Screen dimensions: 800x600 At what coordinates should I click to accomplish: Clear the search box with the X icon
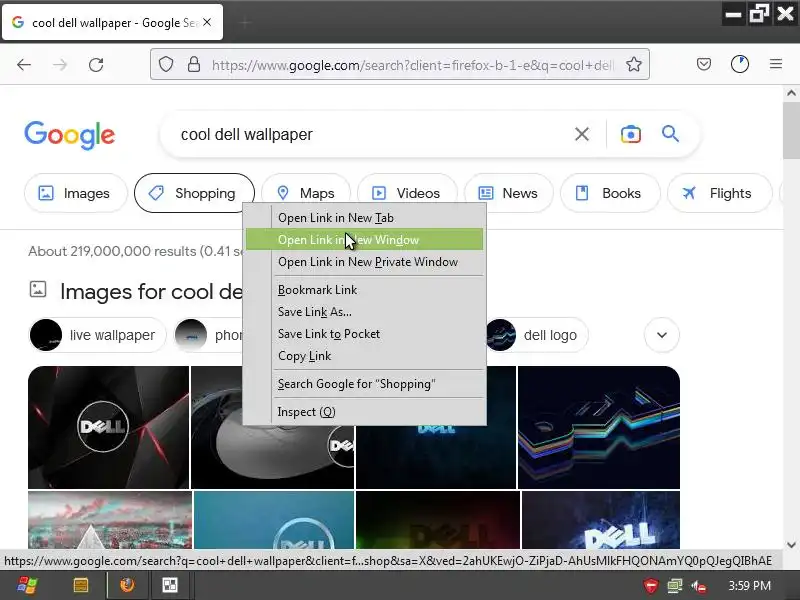point(582,134)
